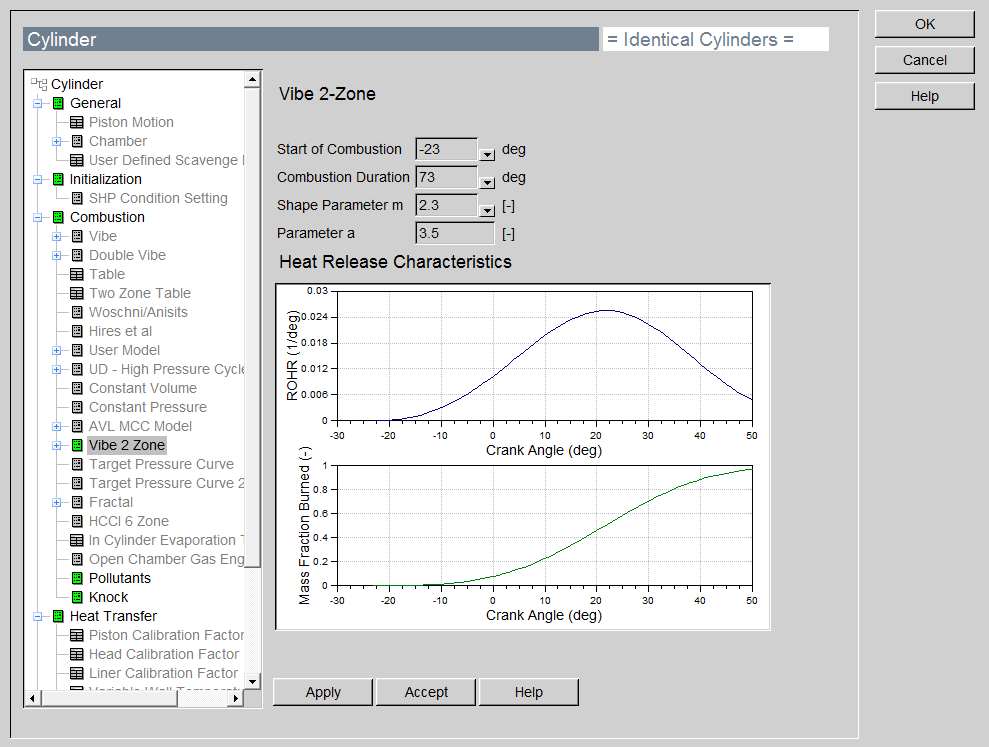Click the Shape Parameter m value field
This screenshot has height=747, width=989.
click(447, 205)
